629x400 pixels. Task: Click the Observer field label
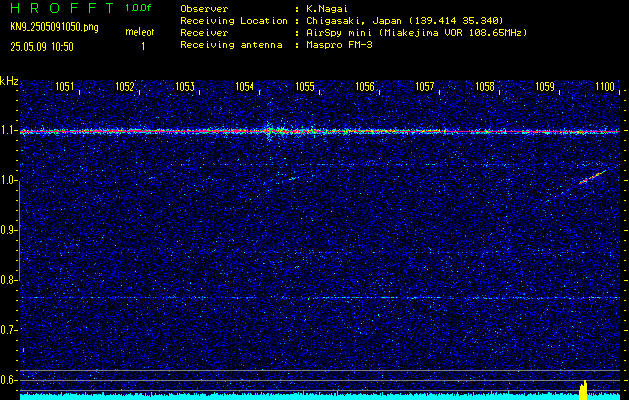coord(204,9)
